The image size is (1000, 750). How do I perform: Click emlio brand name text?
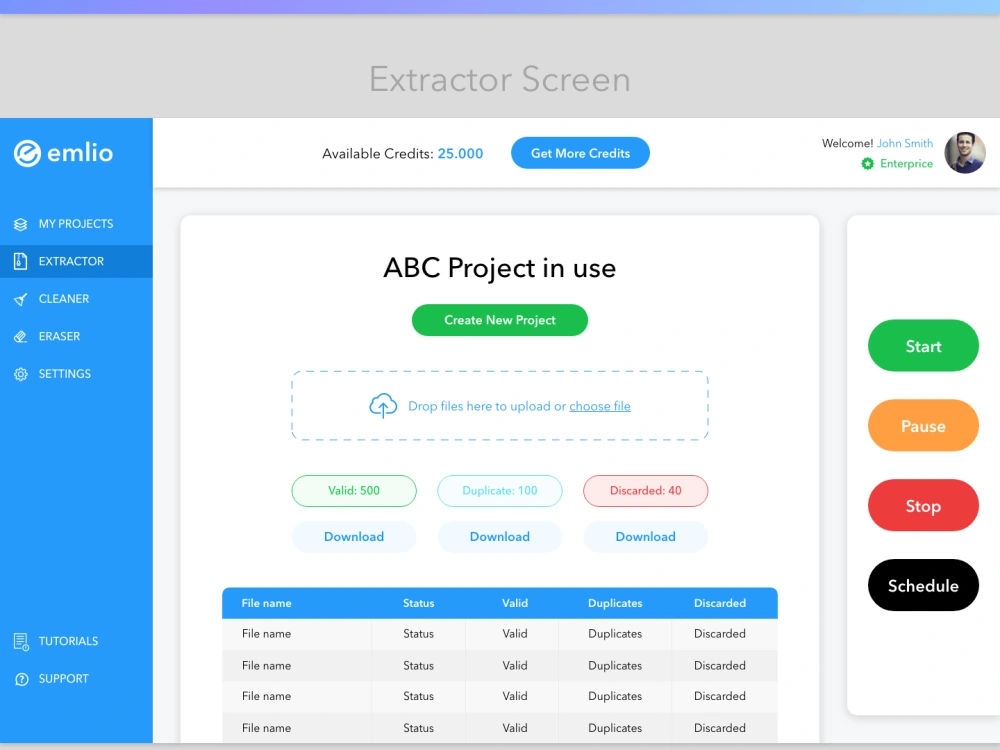coord(80,153)
